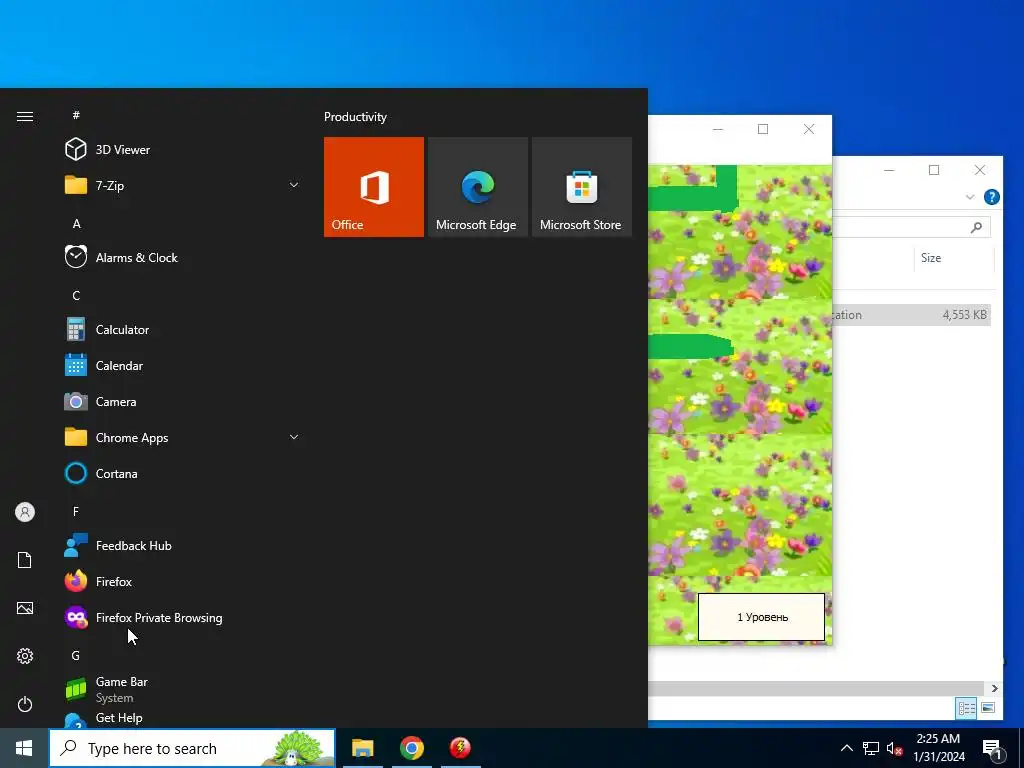This screenshot has height=768, width=1024.
Task: Open File Explorer from the taskbar
Action: (x=362, y=748)
